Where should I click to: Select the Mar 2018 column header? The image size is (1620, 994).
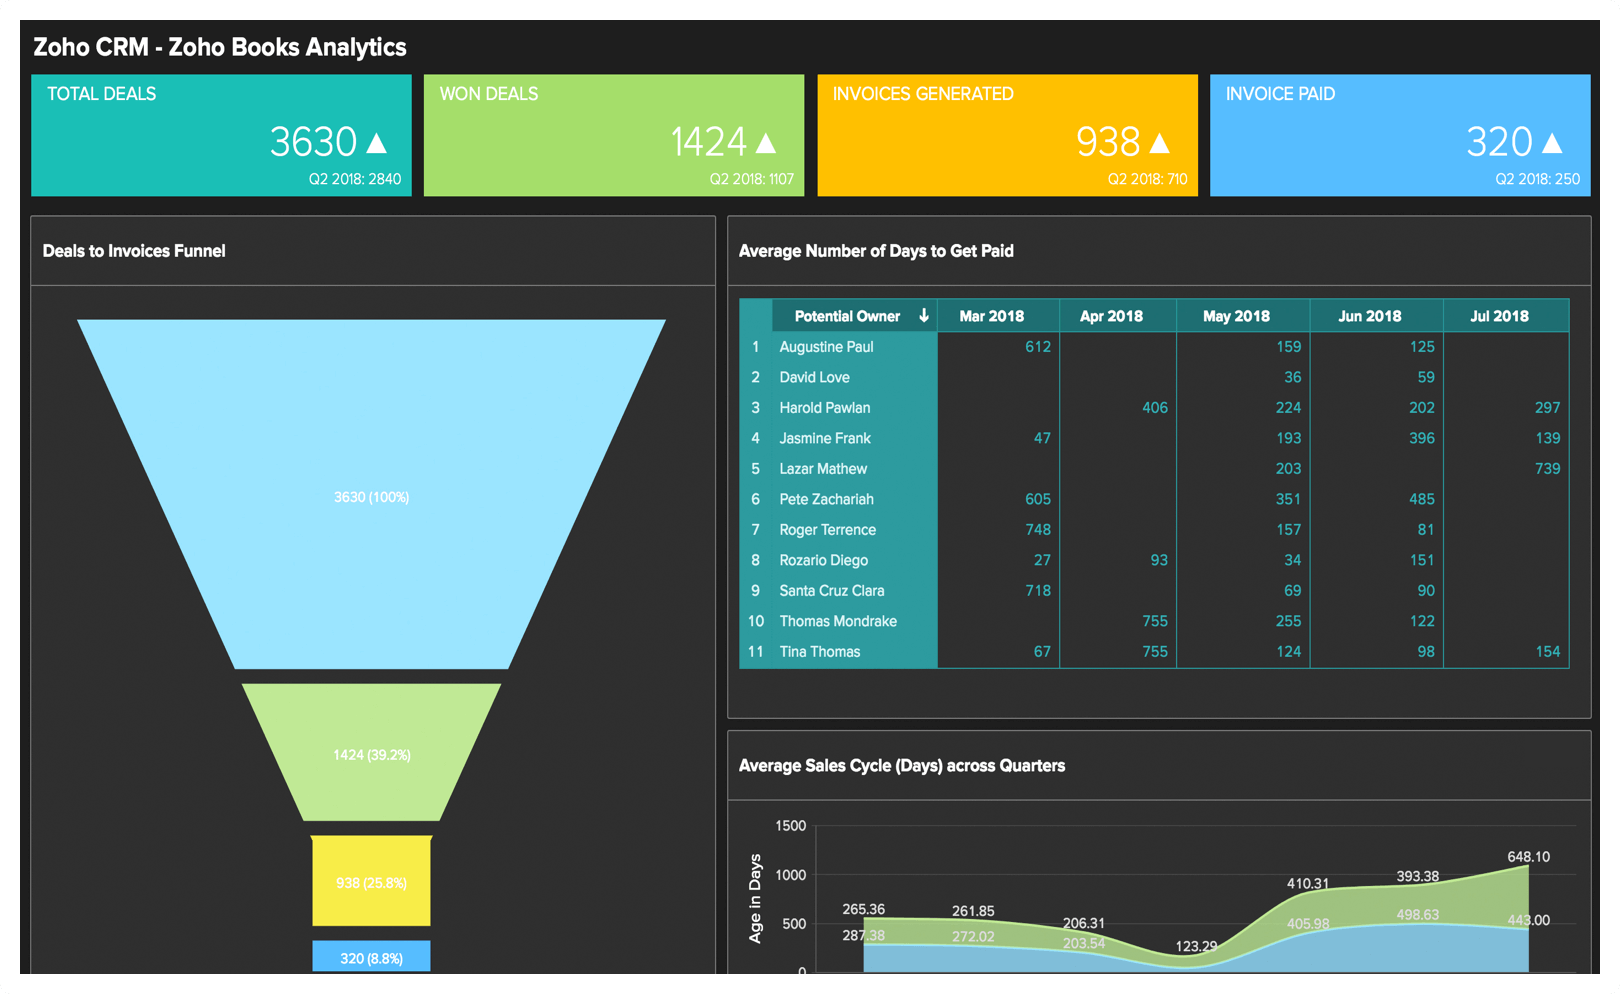[x=991, y=316]
